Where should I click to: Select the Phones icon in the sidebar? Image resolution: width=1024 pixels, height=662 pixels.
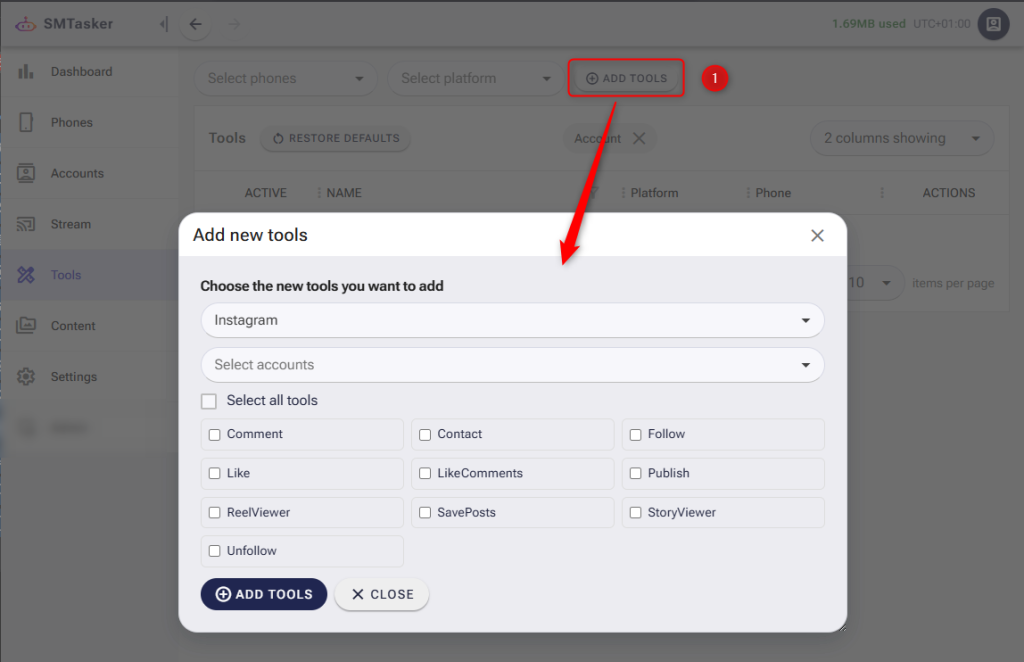[x=25, y=122]
